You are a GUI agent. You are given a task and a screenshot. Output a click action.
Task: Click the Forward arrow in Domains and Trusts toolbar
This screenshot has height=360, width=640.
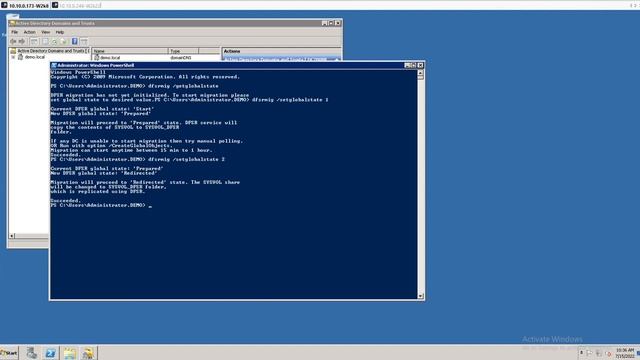22,41
